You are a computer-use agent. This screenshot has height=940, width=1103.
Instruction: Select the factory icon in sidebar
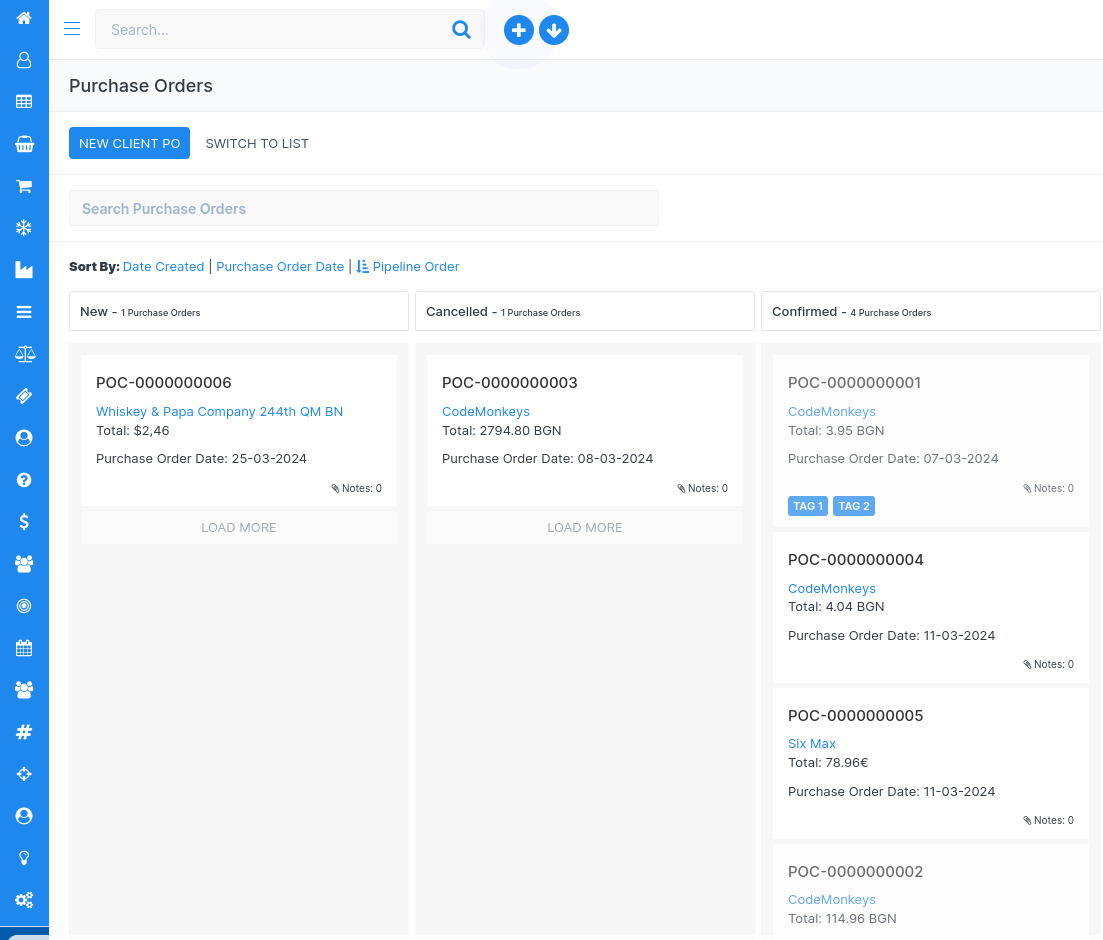[24, 270]
